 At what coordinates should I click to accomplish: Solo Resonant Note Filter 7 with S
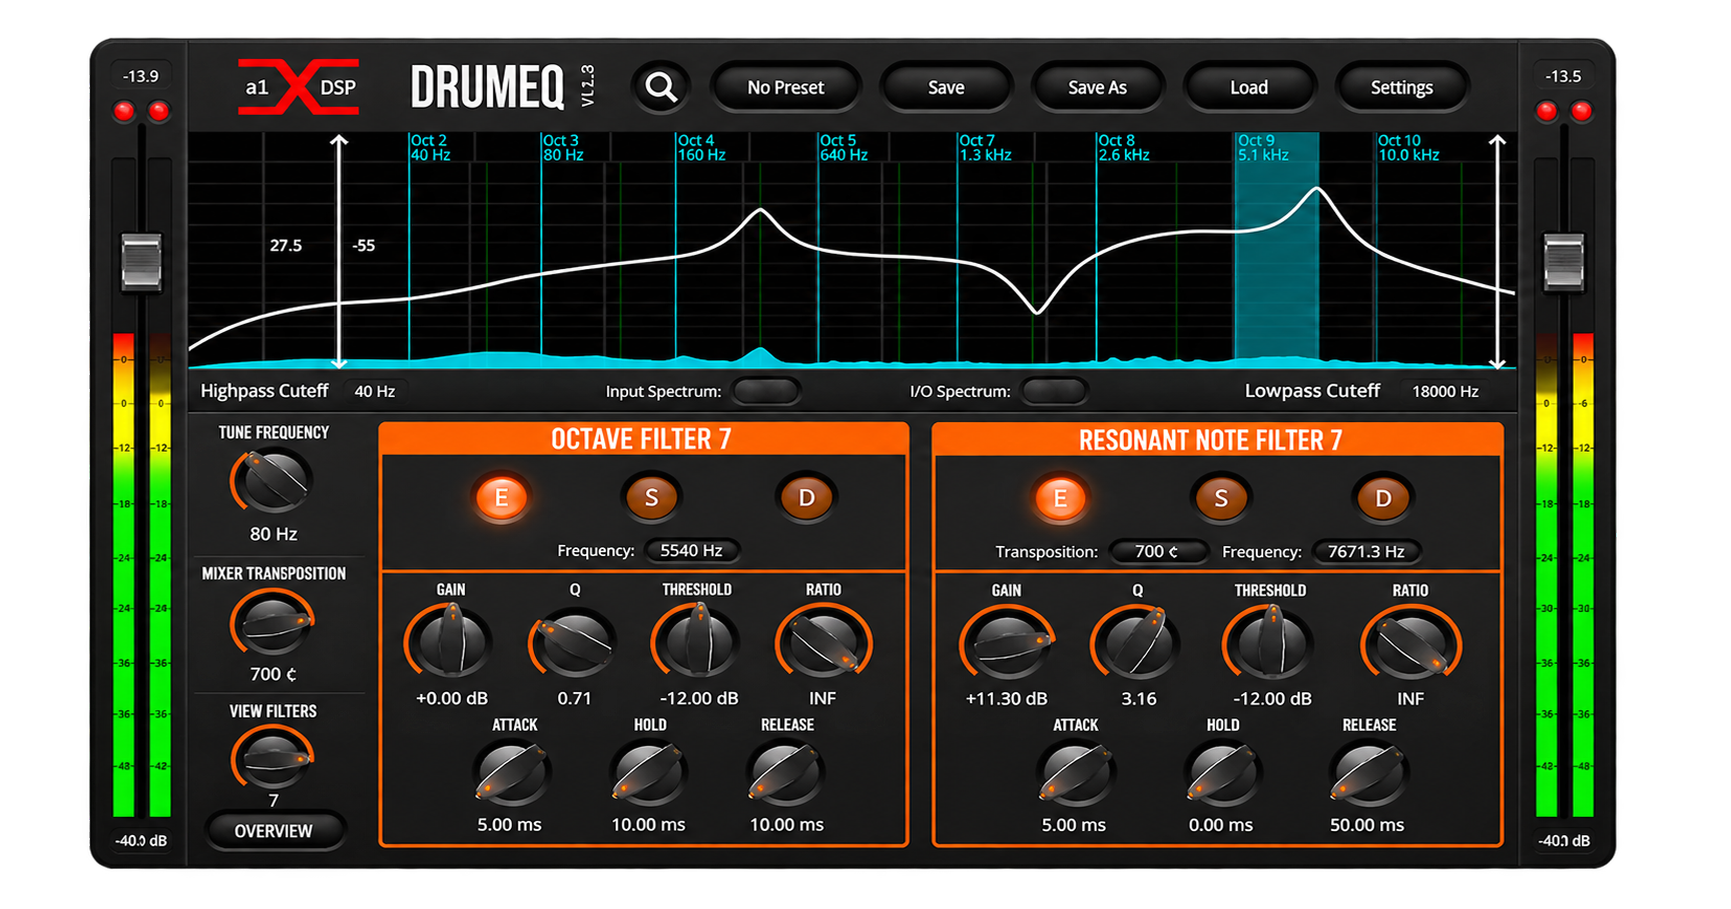pos(1220,498)
